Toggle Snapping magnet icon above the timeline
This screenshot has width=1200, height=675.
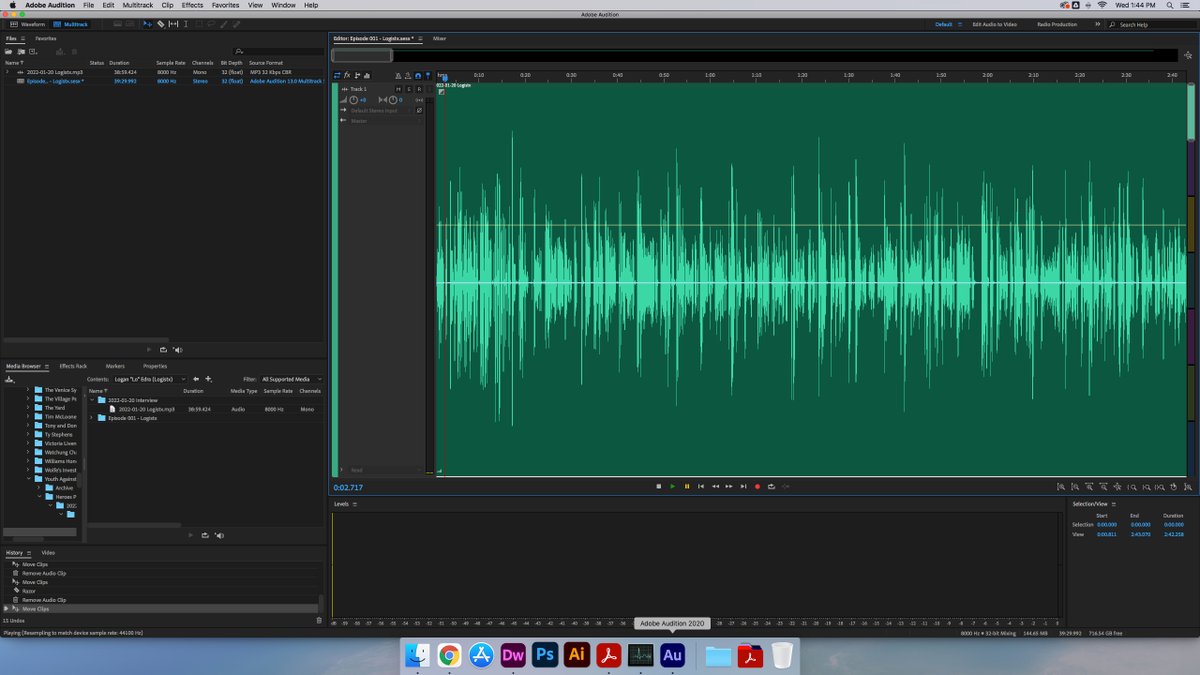coord(418,75)
